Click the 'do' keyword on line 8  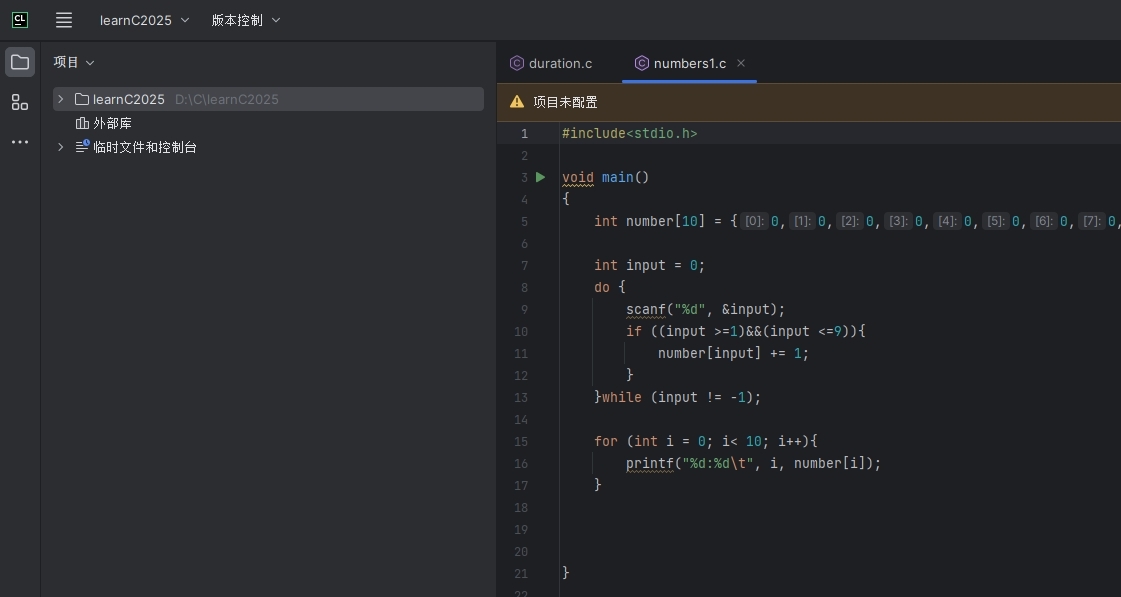click(601, 287)
